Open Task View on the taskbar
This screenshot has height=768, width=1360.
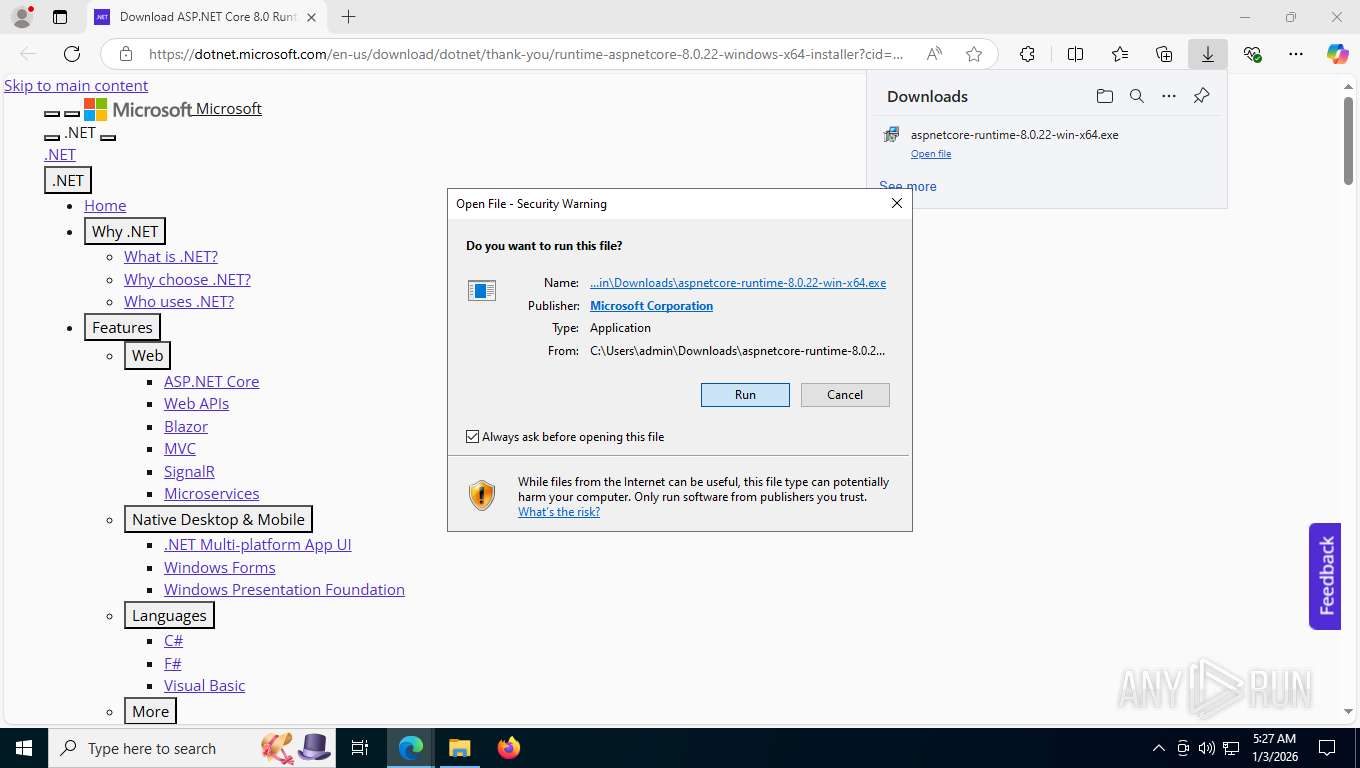click(360, 748)
